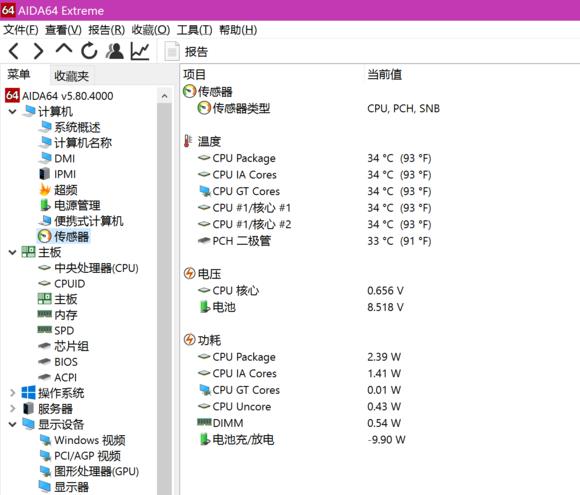Click the 电源管理 battery icon
Viewport: 580px width, 495px height.
(x=45, y=205)
